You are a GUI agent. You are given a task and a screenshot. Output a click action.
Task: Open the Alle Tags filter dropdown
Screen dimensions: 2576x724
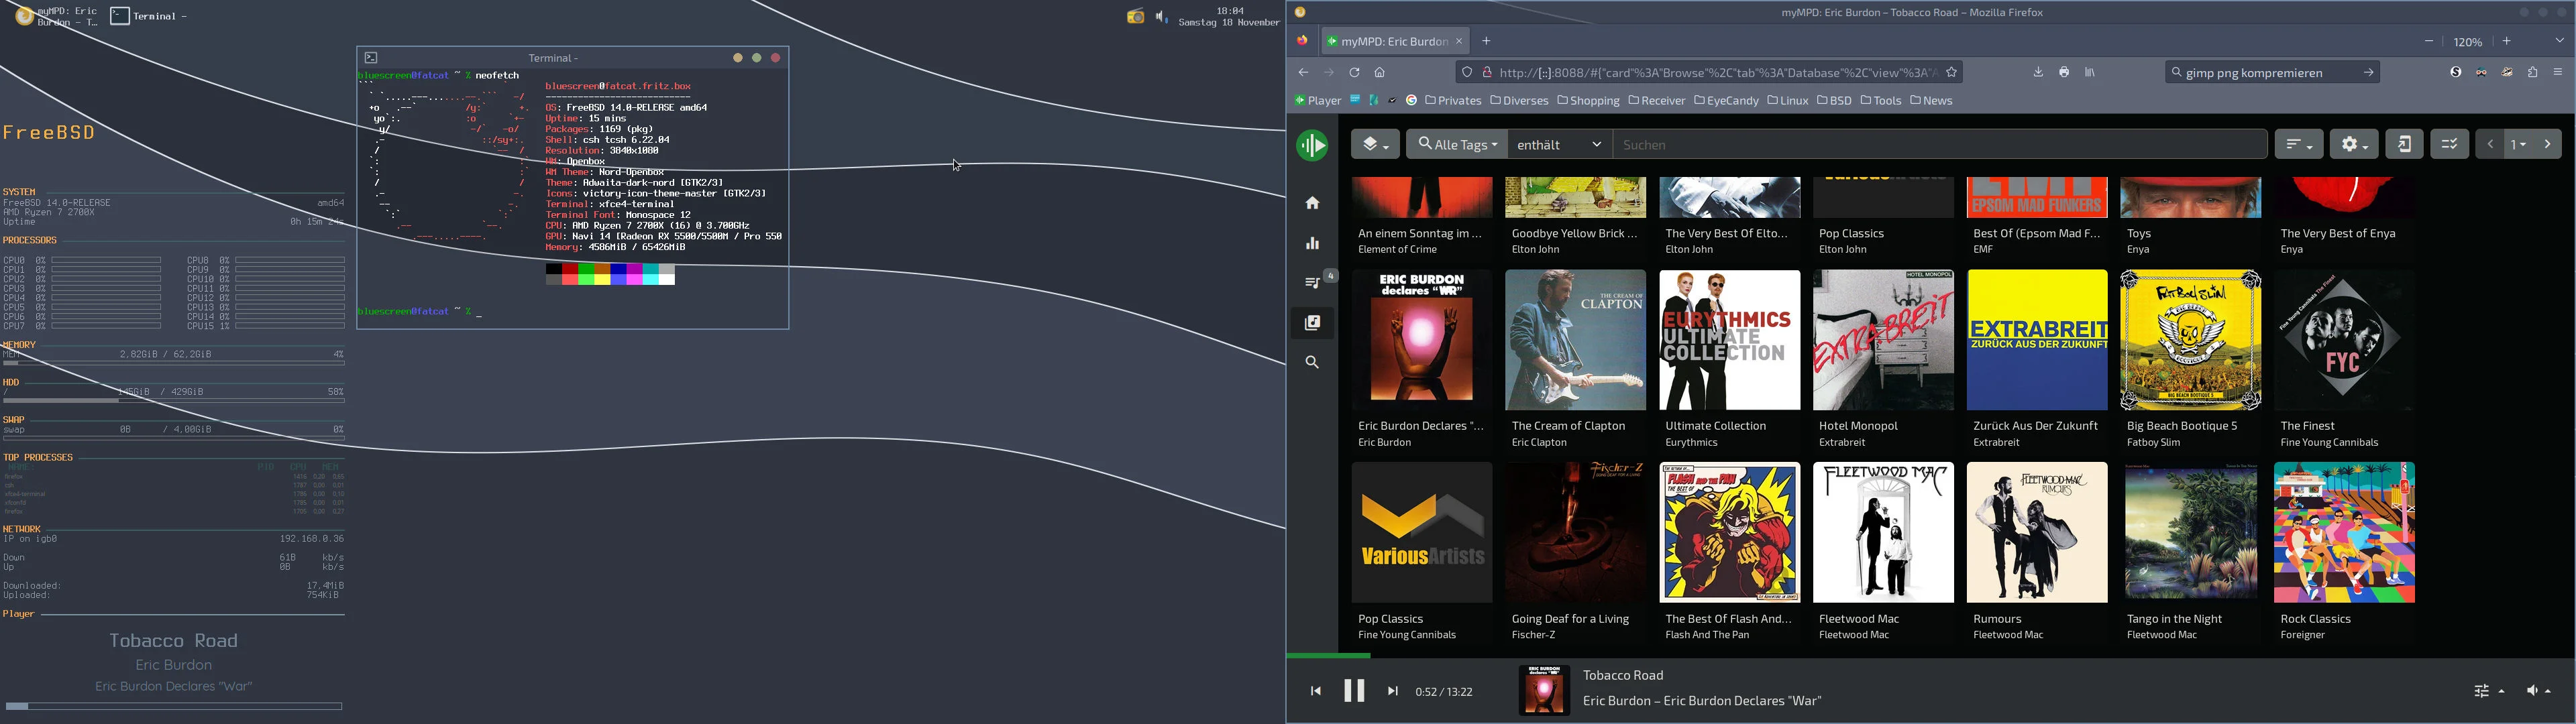[1457, 145]
